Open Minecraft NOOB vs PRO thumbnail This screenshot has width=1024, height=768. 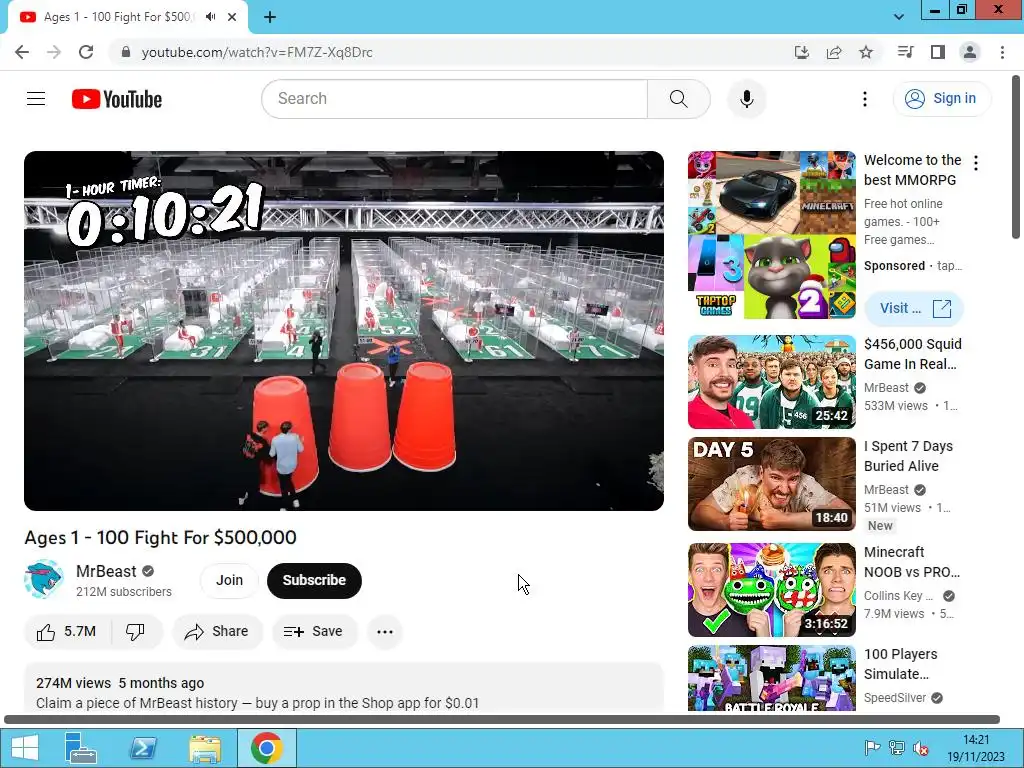pos(771,590)
